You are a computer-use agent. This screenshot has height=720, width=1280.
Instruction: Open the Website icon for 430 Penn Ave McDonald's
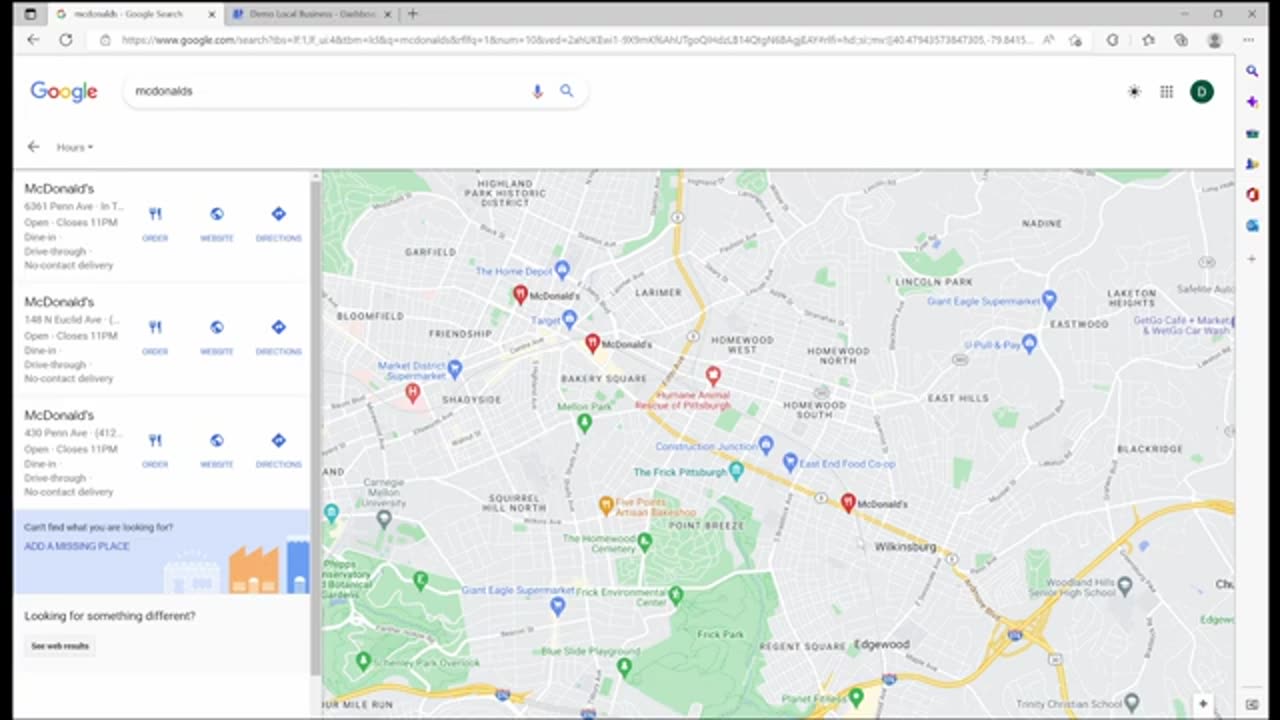pyautogui.click(x=217, y=440)
